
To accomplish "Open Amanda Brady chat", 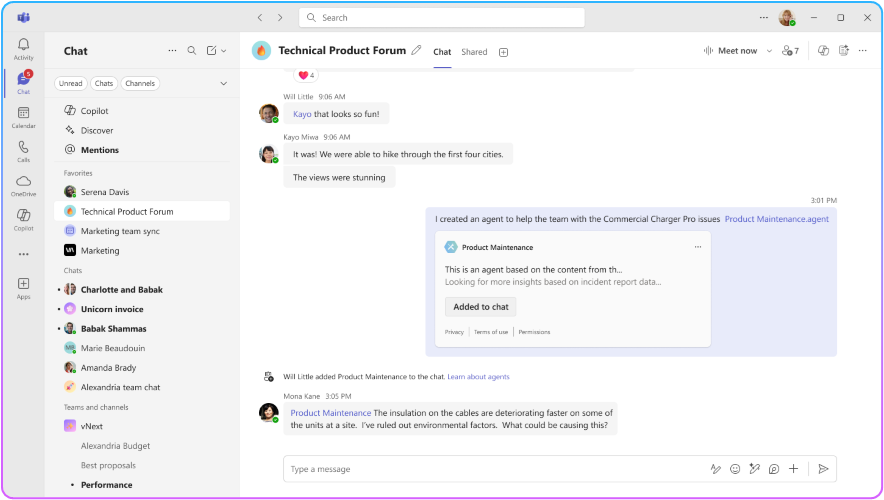I will pos(143,368).
